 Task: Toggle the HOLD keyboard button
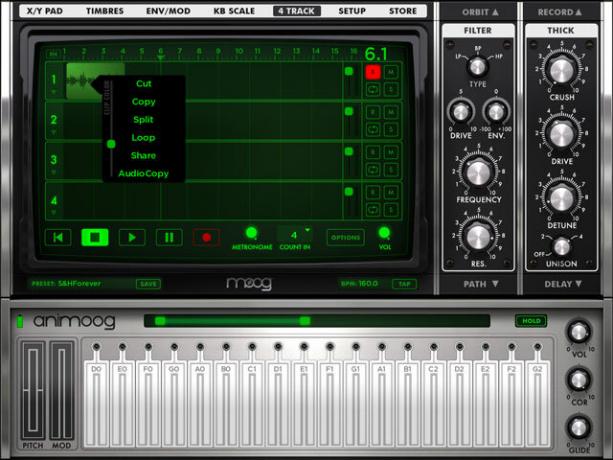[531, 321]
